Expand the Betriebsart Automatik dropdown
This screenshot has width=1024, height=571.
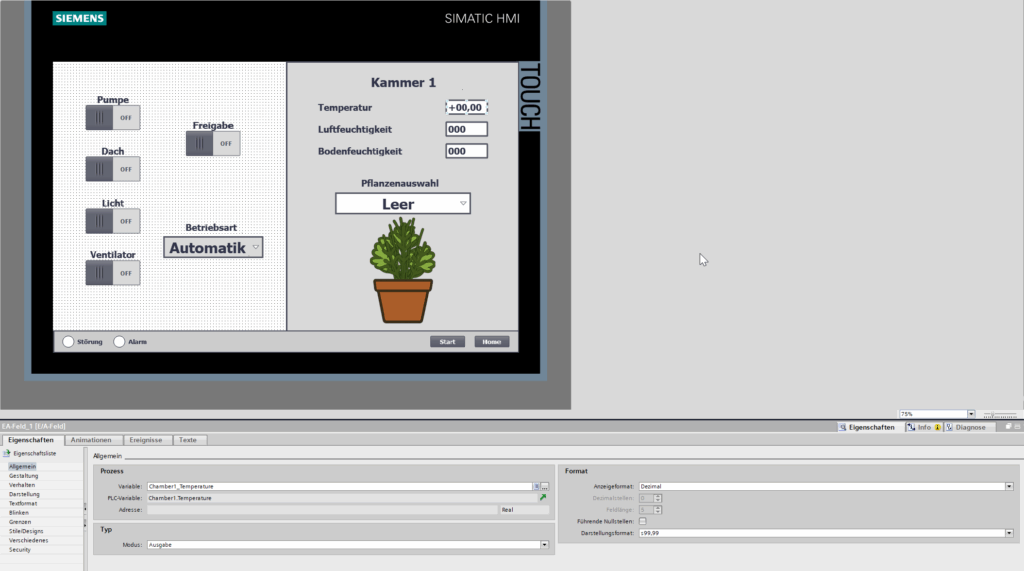213,247
